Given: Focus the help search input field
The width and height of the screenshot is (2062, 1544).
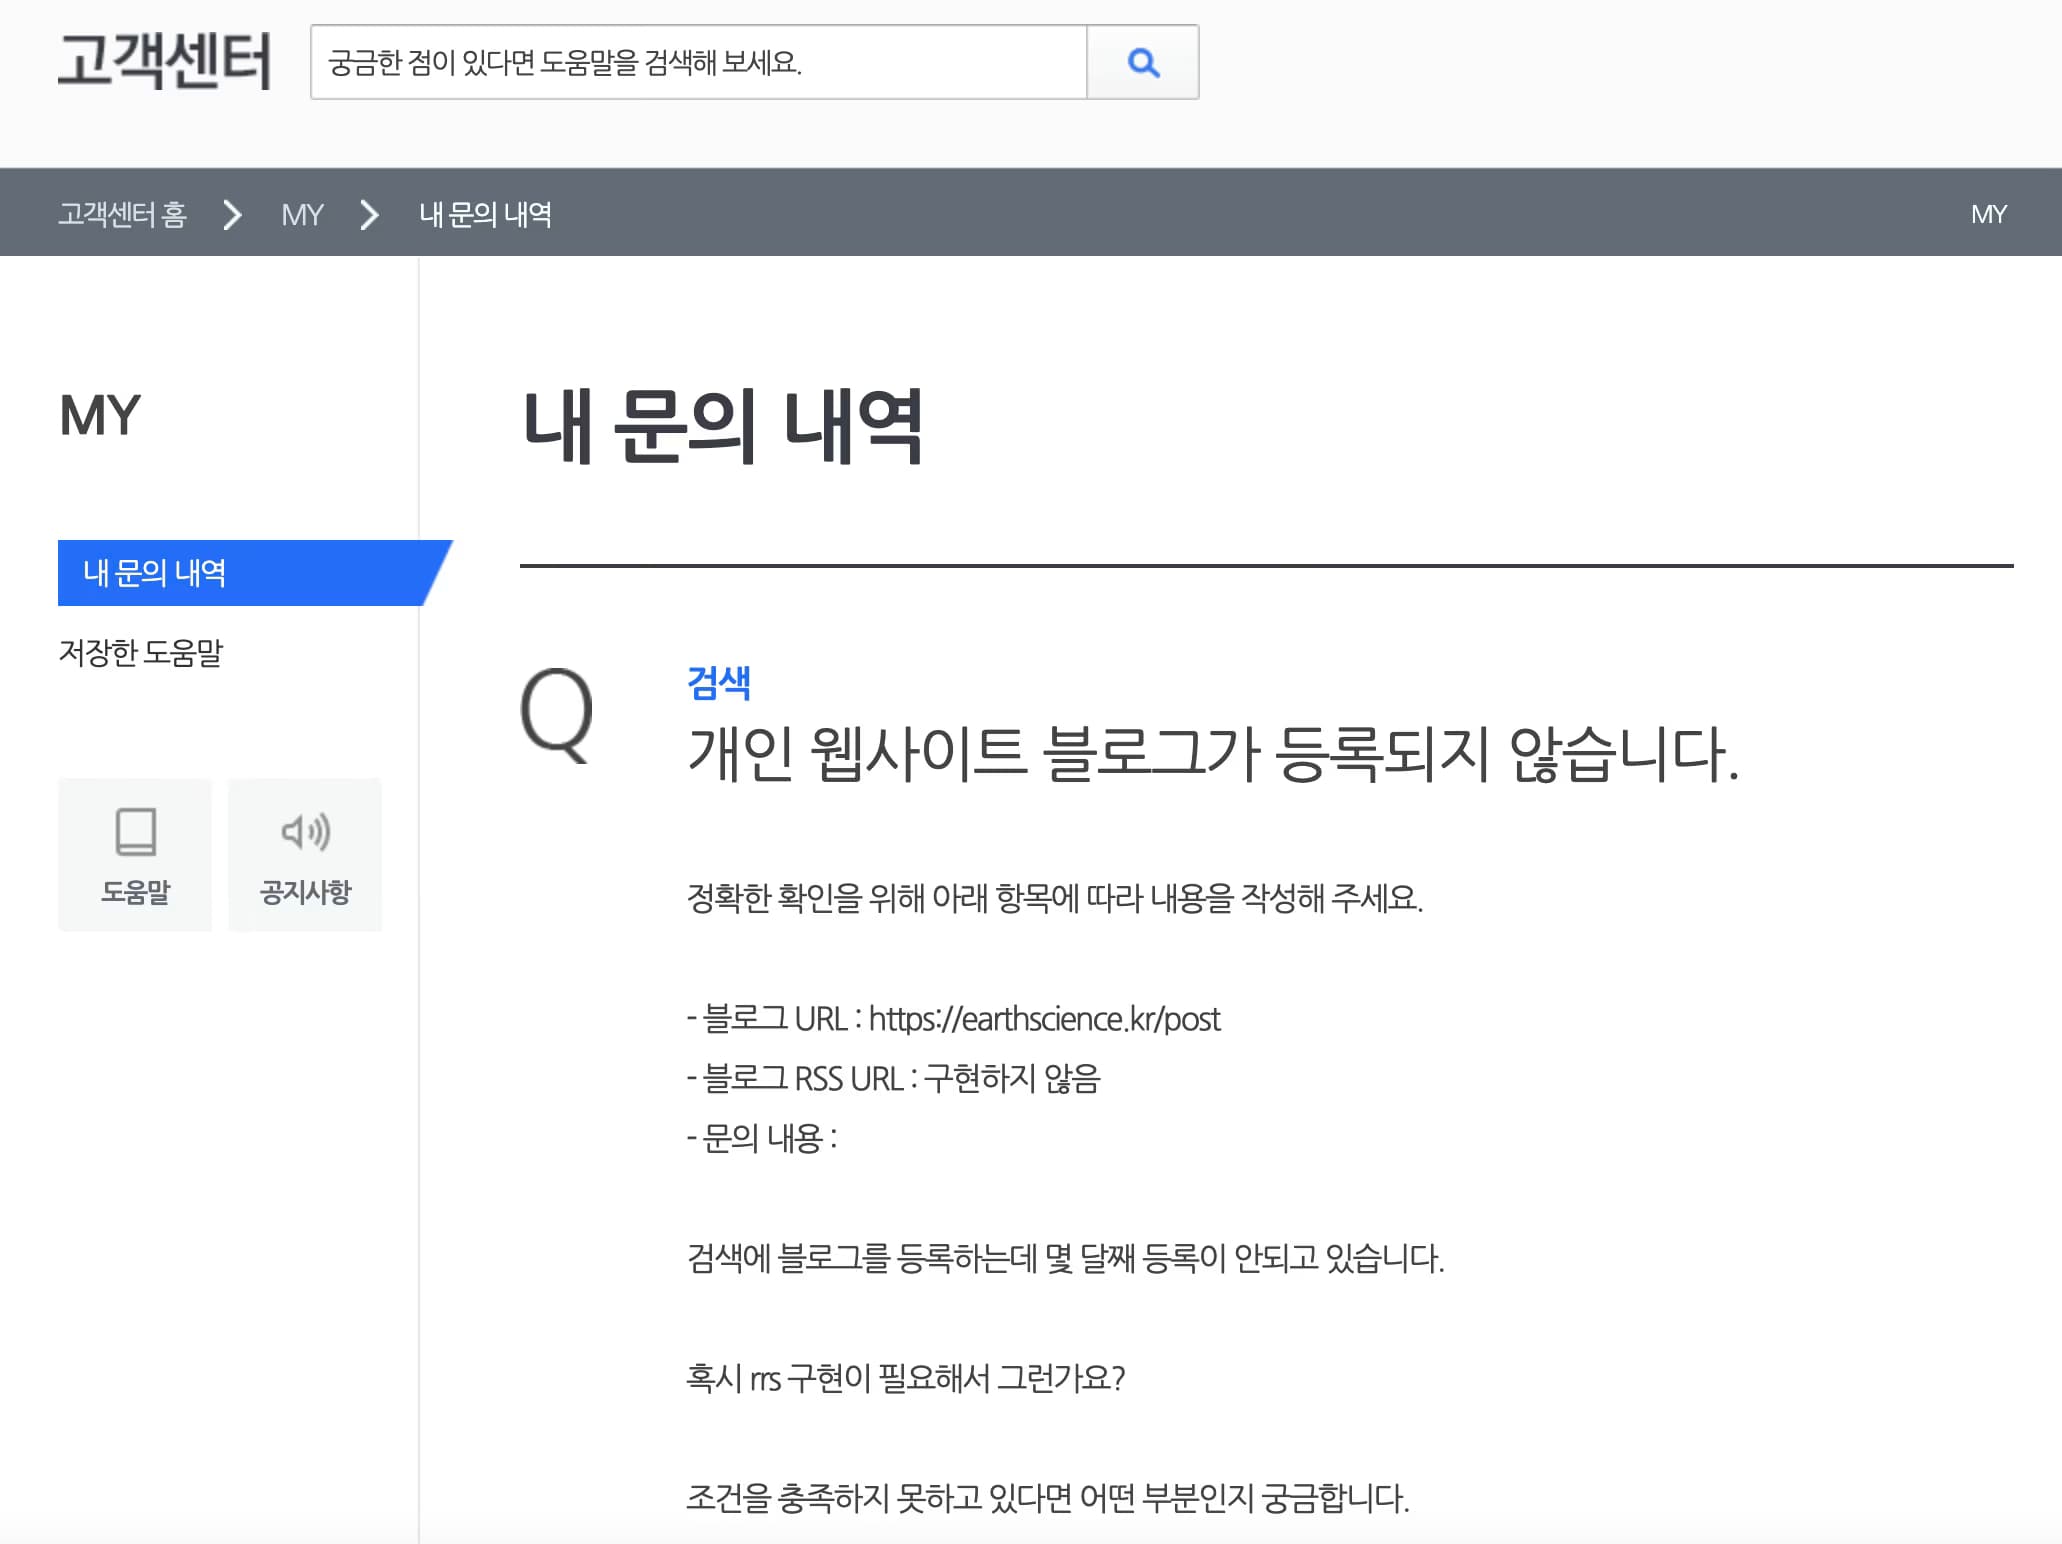Looking at the screenshot, I should (x=698, y=62).
